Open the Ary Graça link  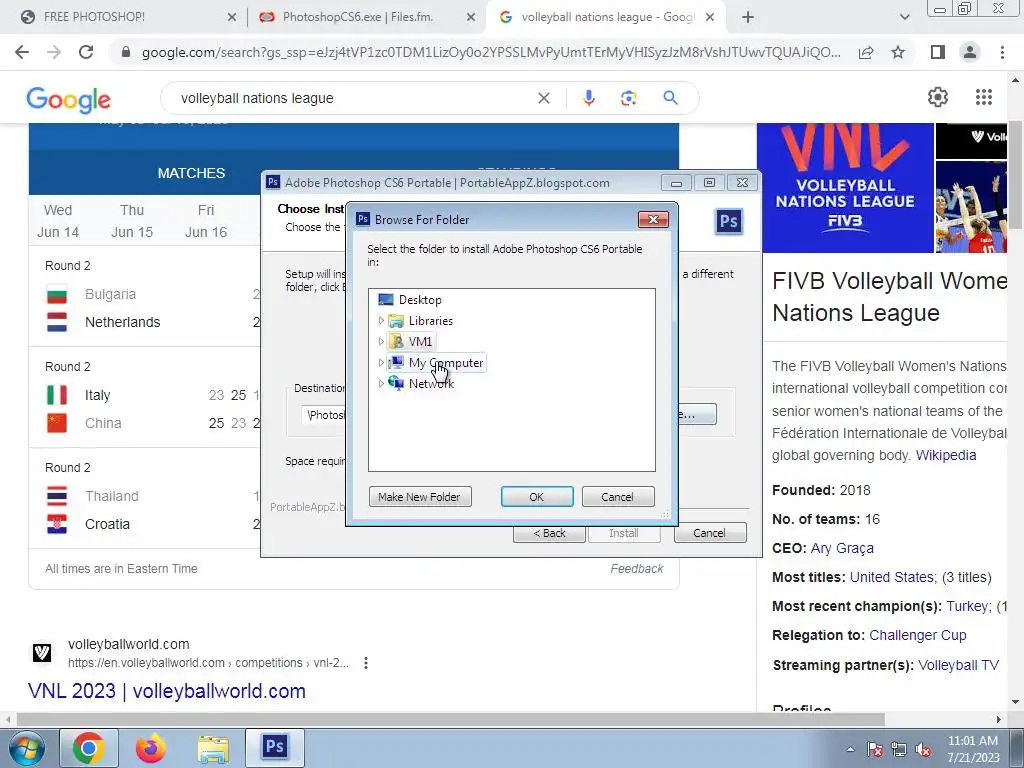point(842,548)
